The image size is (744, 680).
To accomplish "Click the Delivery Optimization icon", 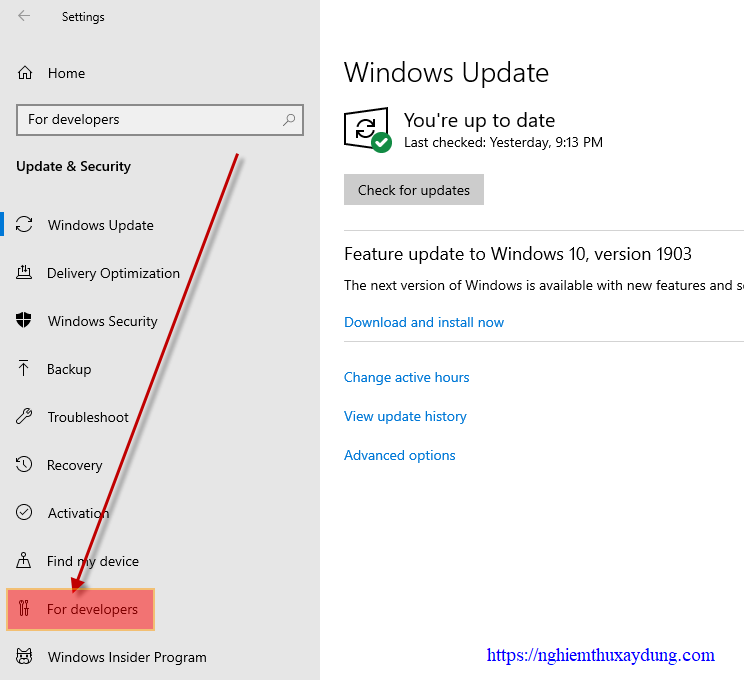I will (24, 272).
